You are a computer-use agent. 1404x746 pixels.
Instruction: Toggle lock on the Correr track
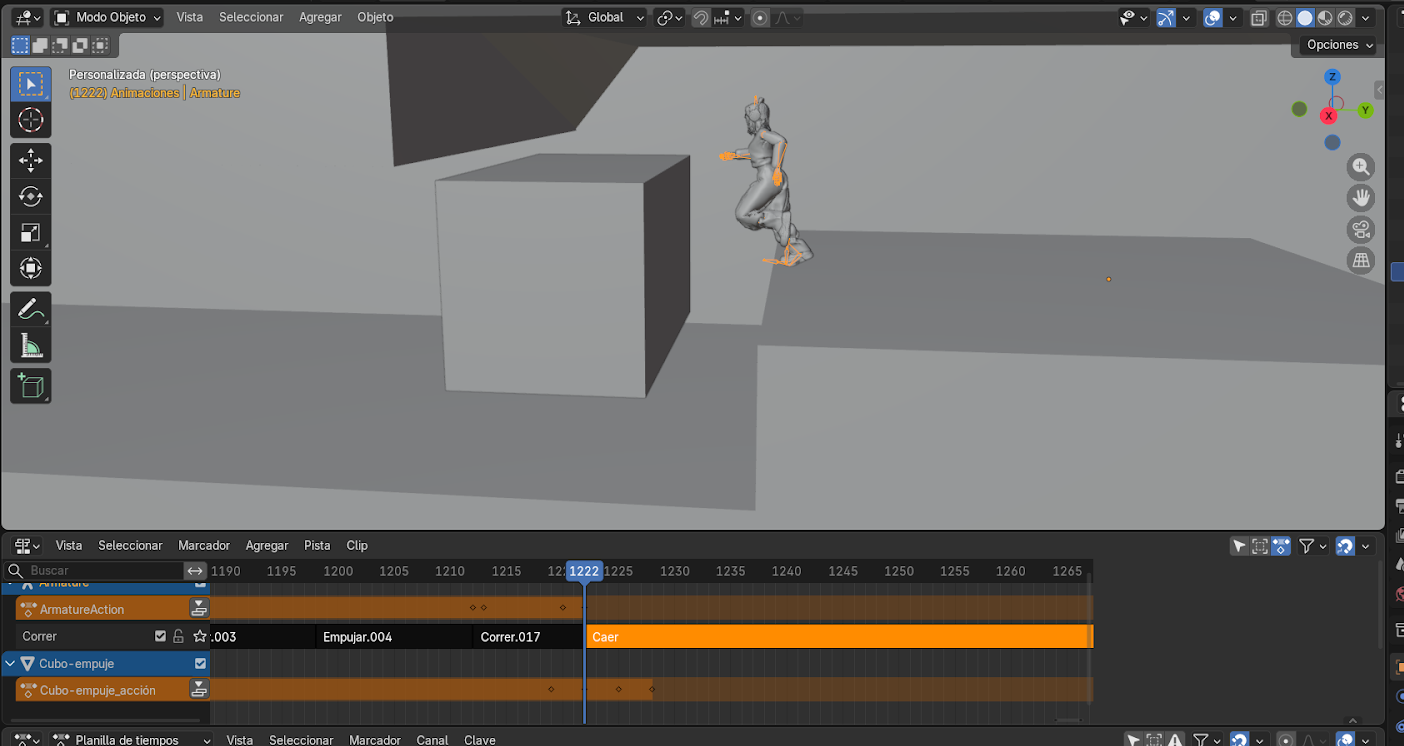pos(178,636)
